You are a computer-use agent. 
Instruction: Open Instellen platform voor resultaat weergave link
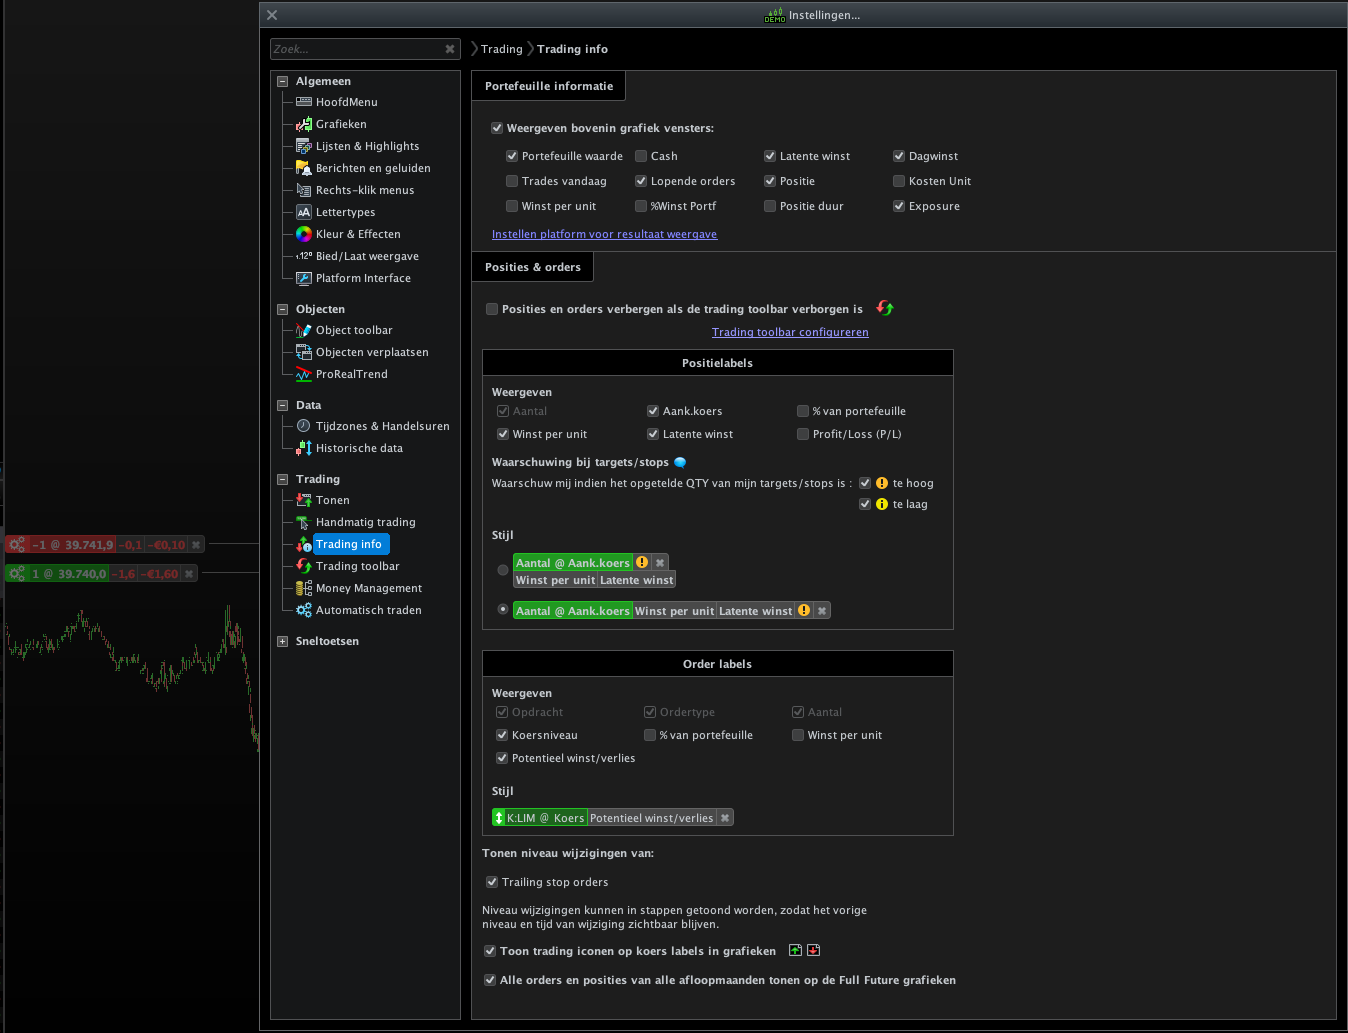click(604, 234)
